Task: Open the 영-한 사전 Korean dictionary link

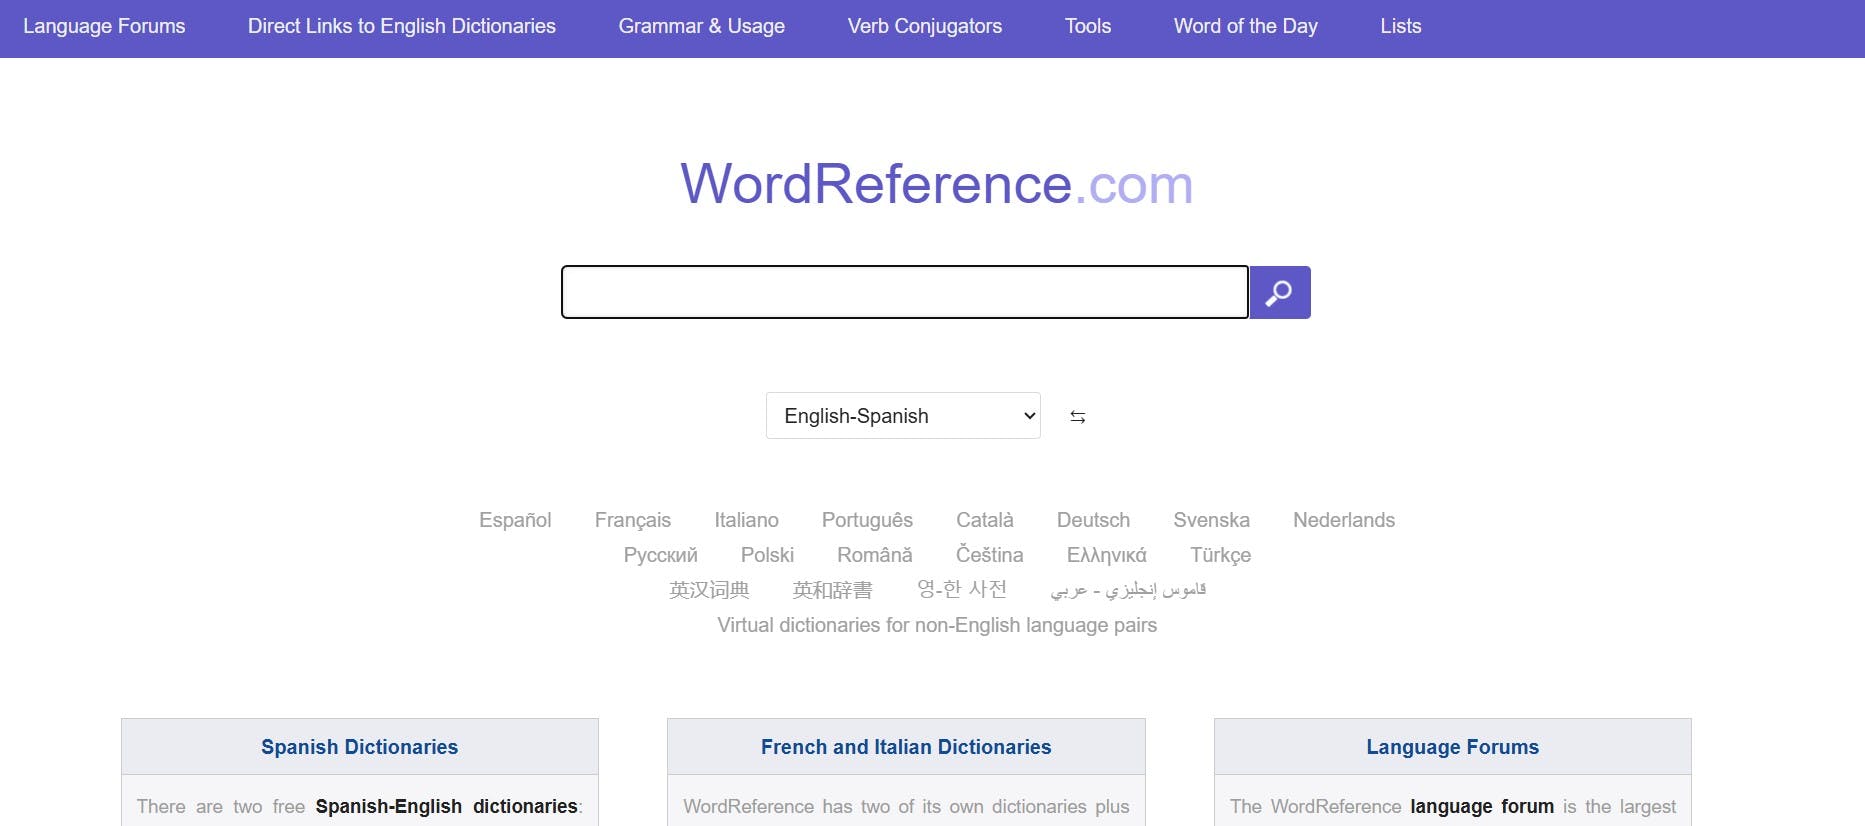Action: point(962,590)
